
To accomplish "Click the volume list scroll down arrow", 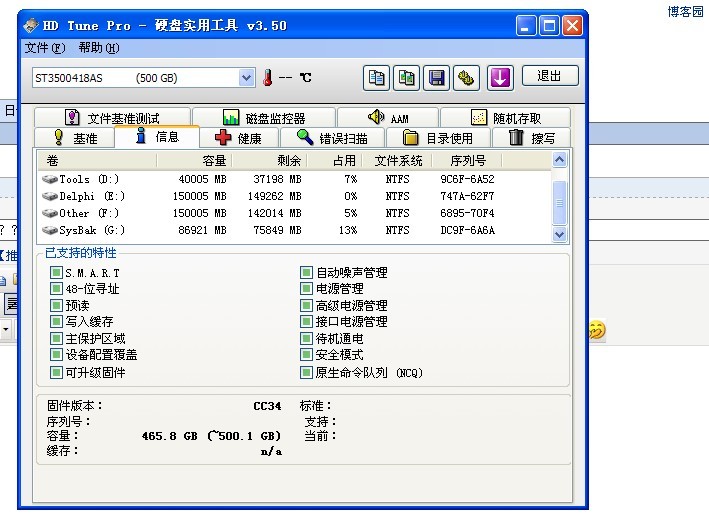I will tap(559, 235).
